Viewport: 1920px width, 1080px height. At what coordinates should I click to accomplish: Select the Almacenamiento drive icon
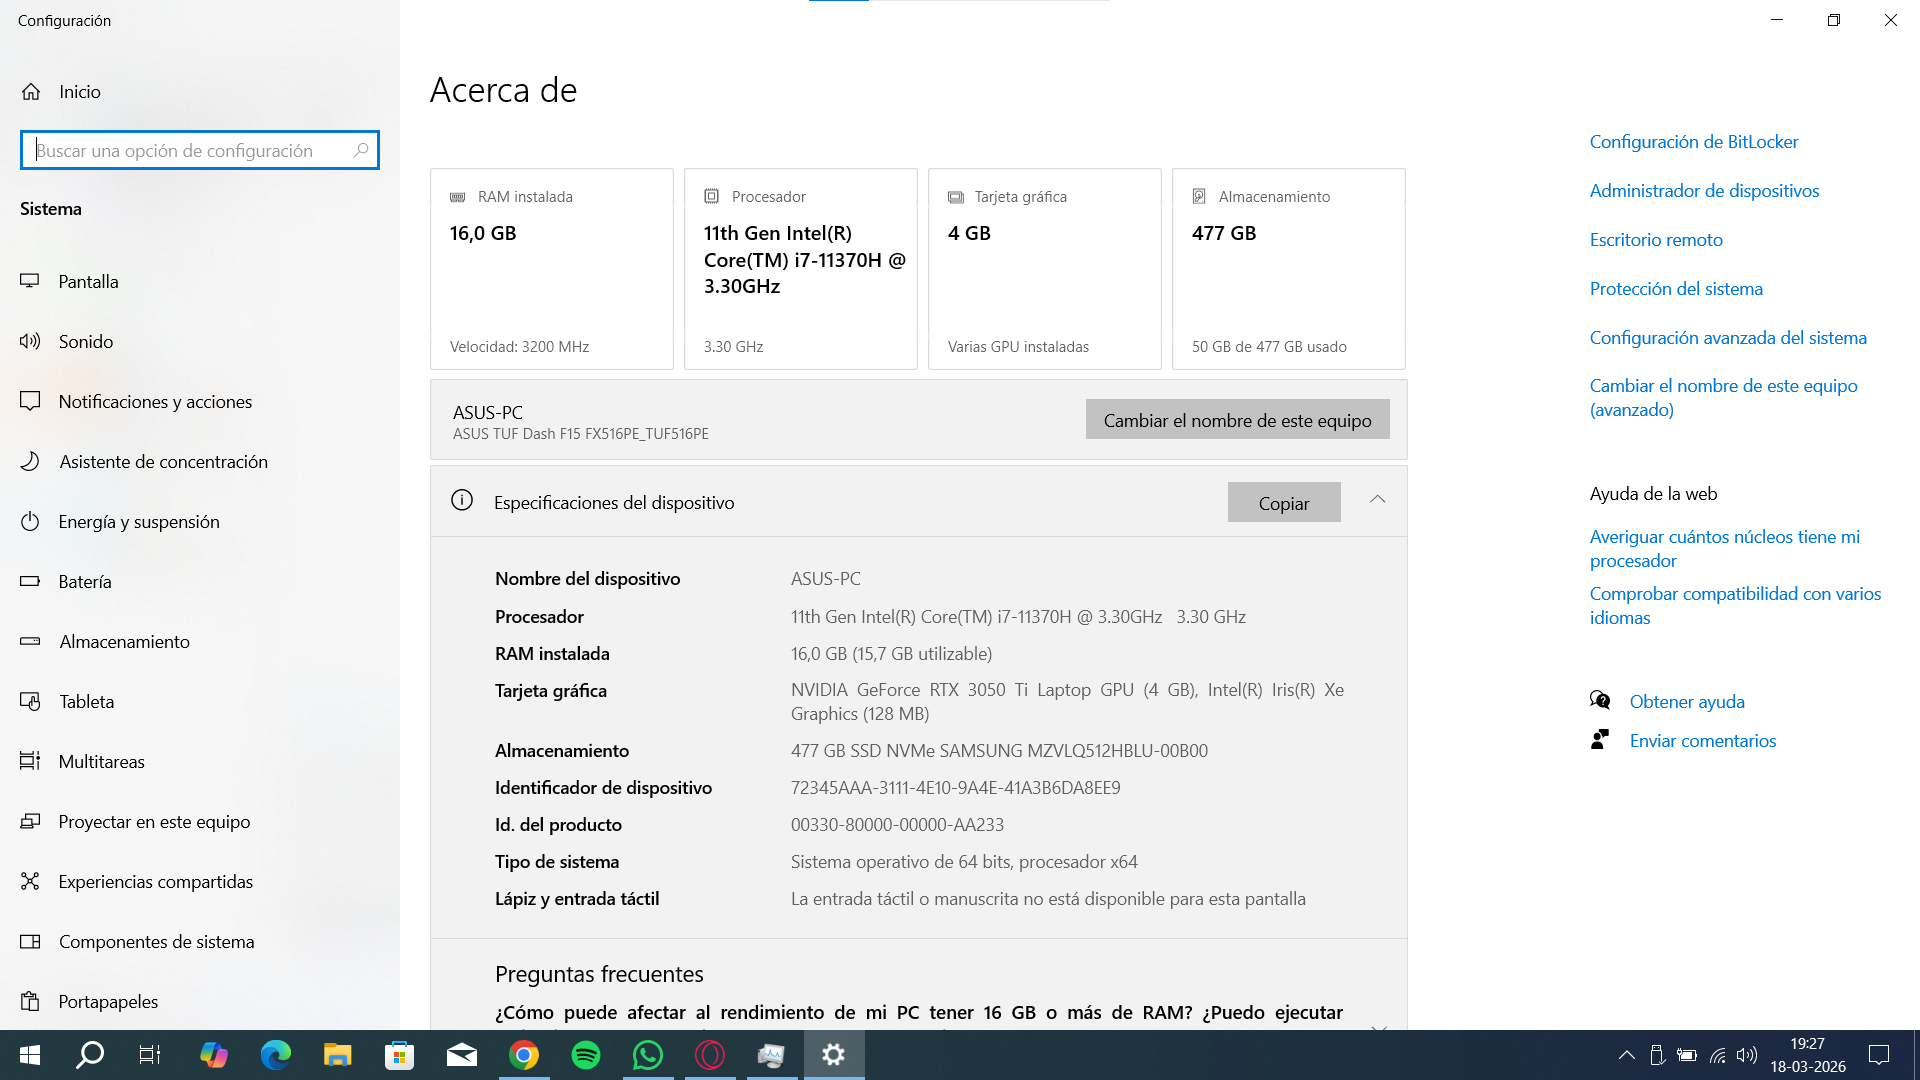tap(30, 641)
